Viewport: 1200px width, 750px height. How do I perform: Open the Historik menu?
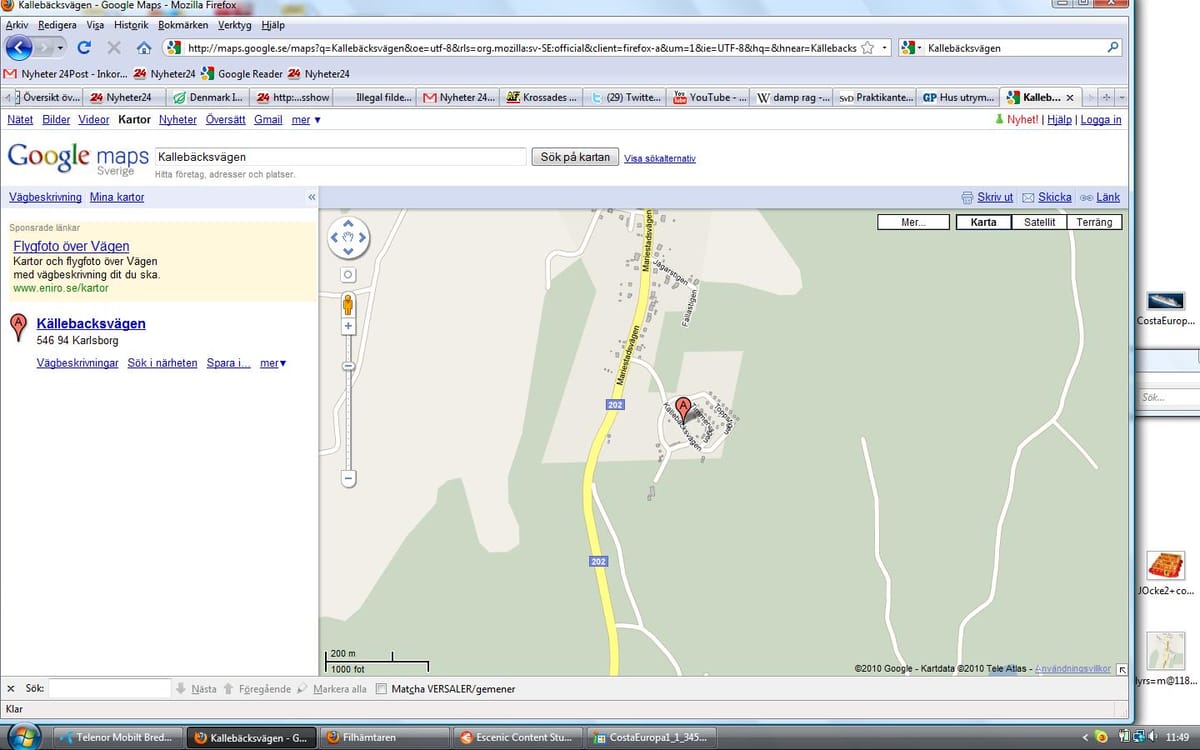(x=132, y=25)
